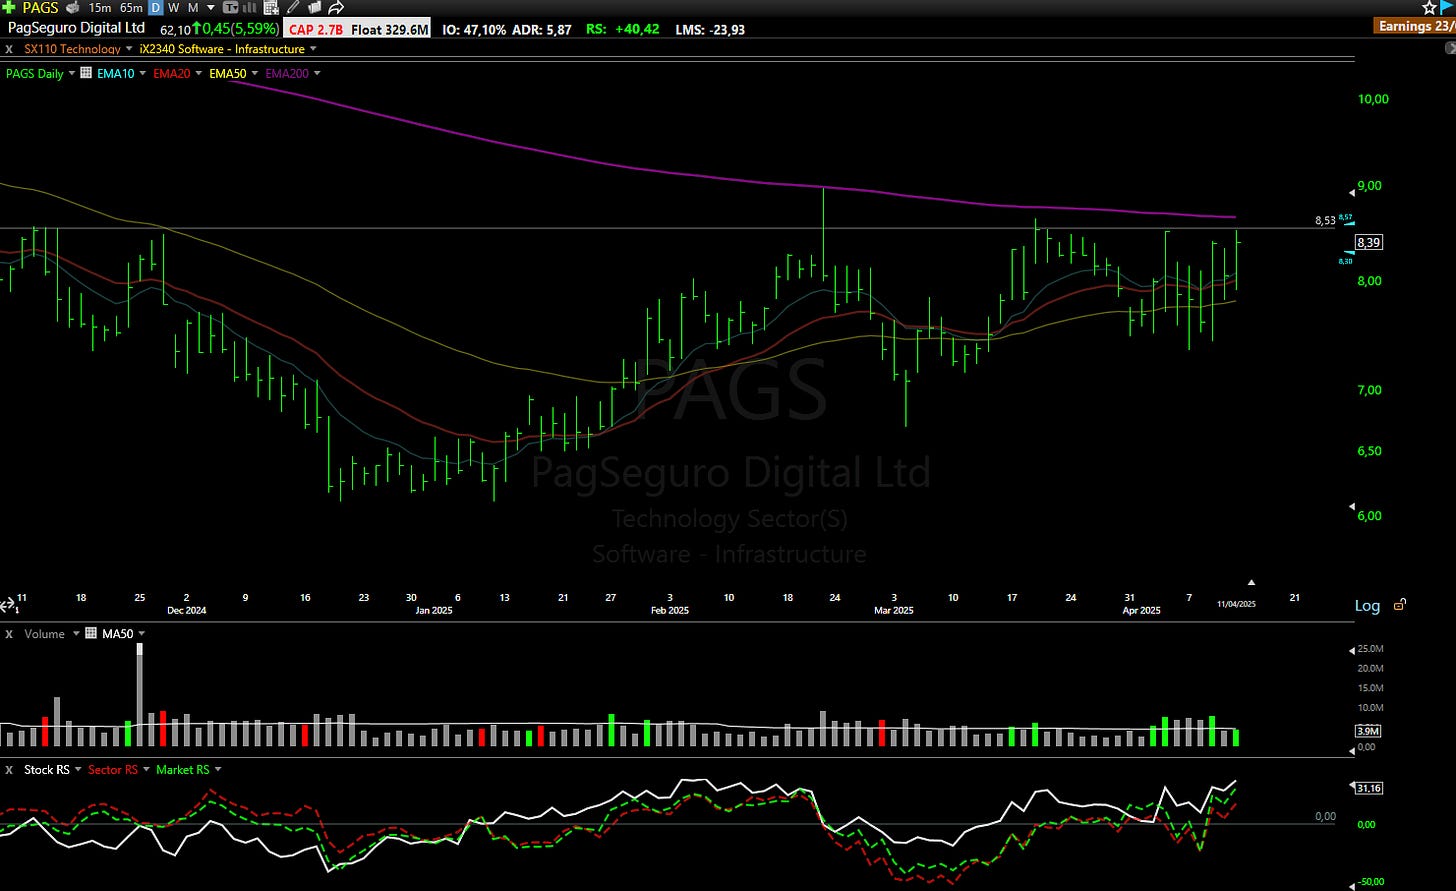Select the pencil drawing tool
Screen dimensions: 1456x891
click(x=293, y=8)
